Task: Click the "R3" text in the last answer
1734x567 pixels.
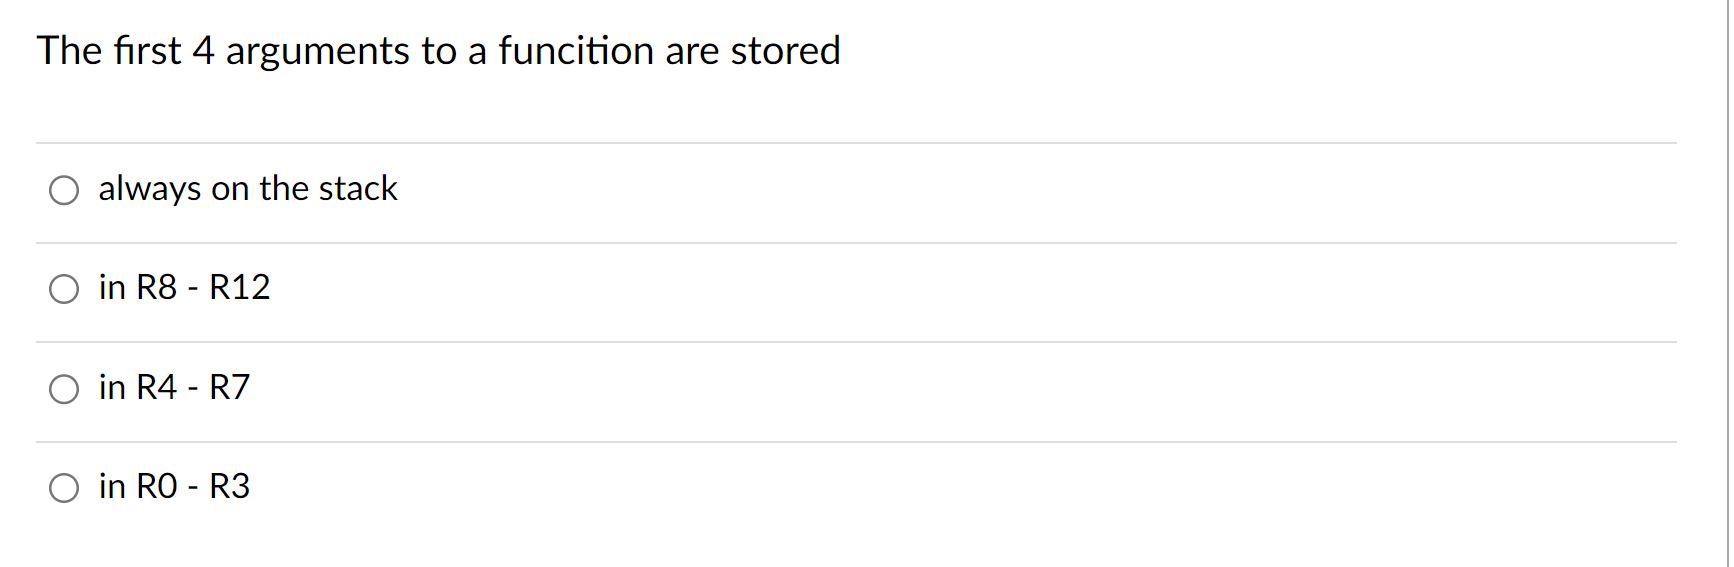Action: pyautogui.click(x=230, y=486)
